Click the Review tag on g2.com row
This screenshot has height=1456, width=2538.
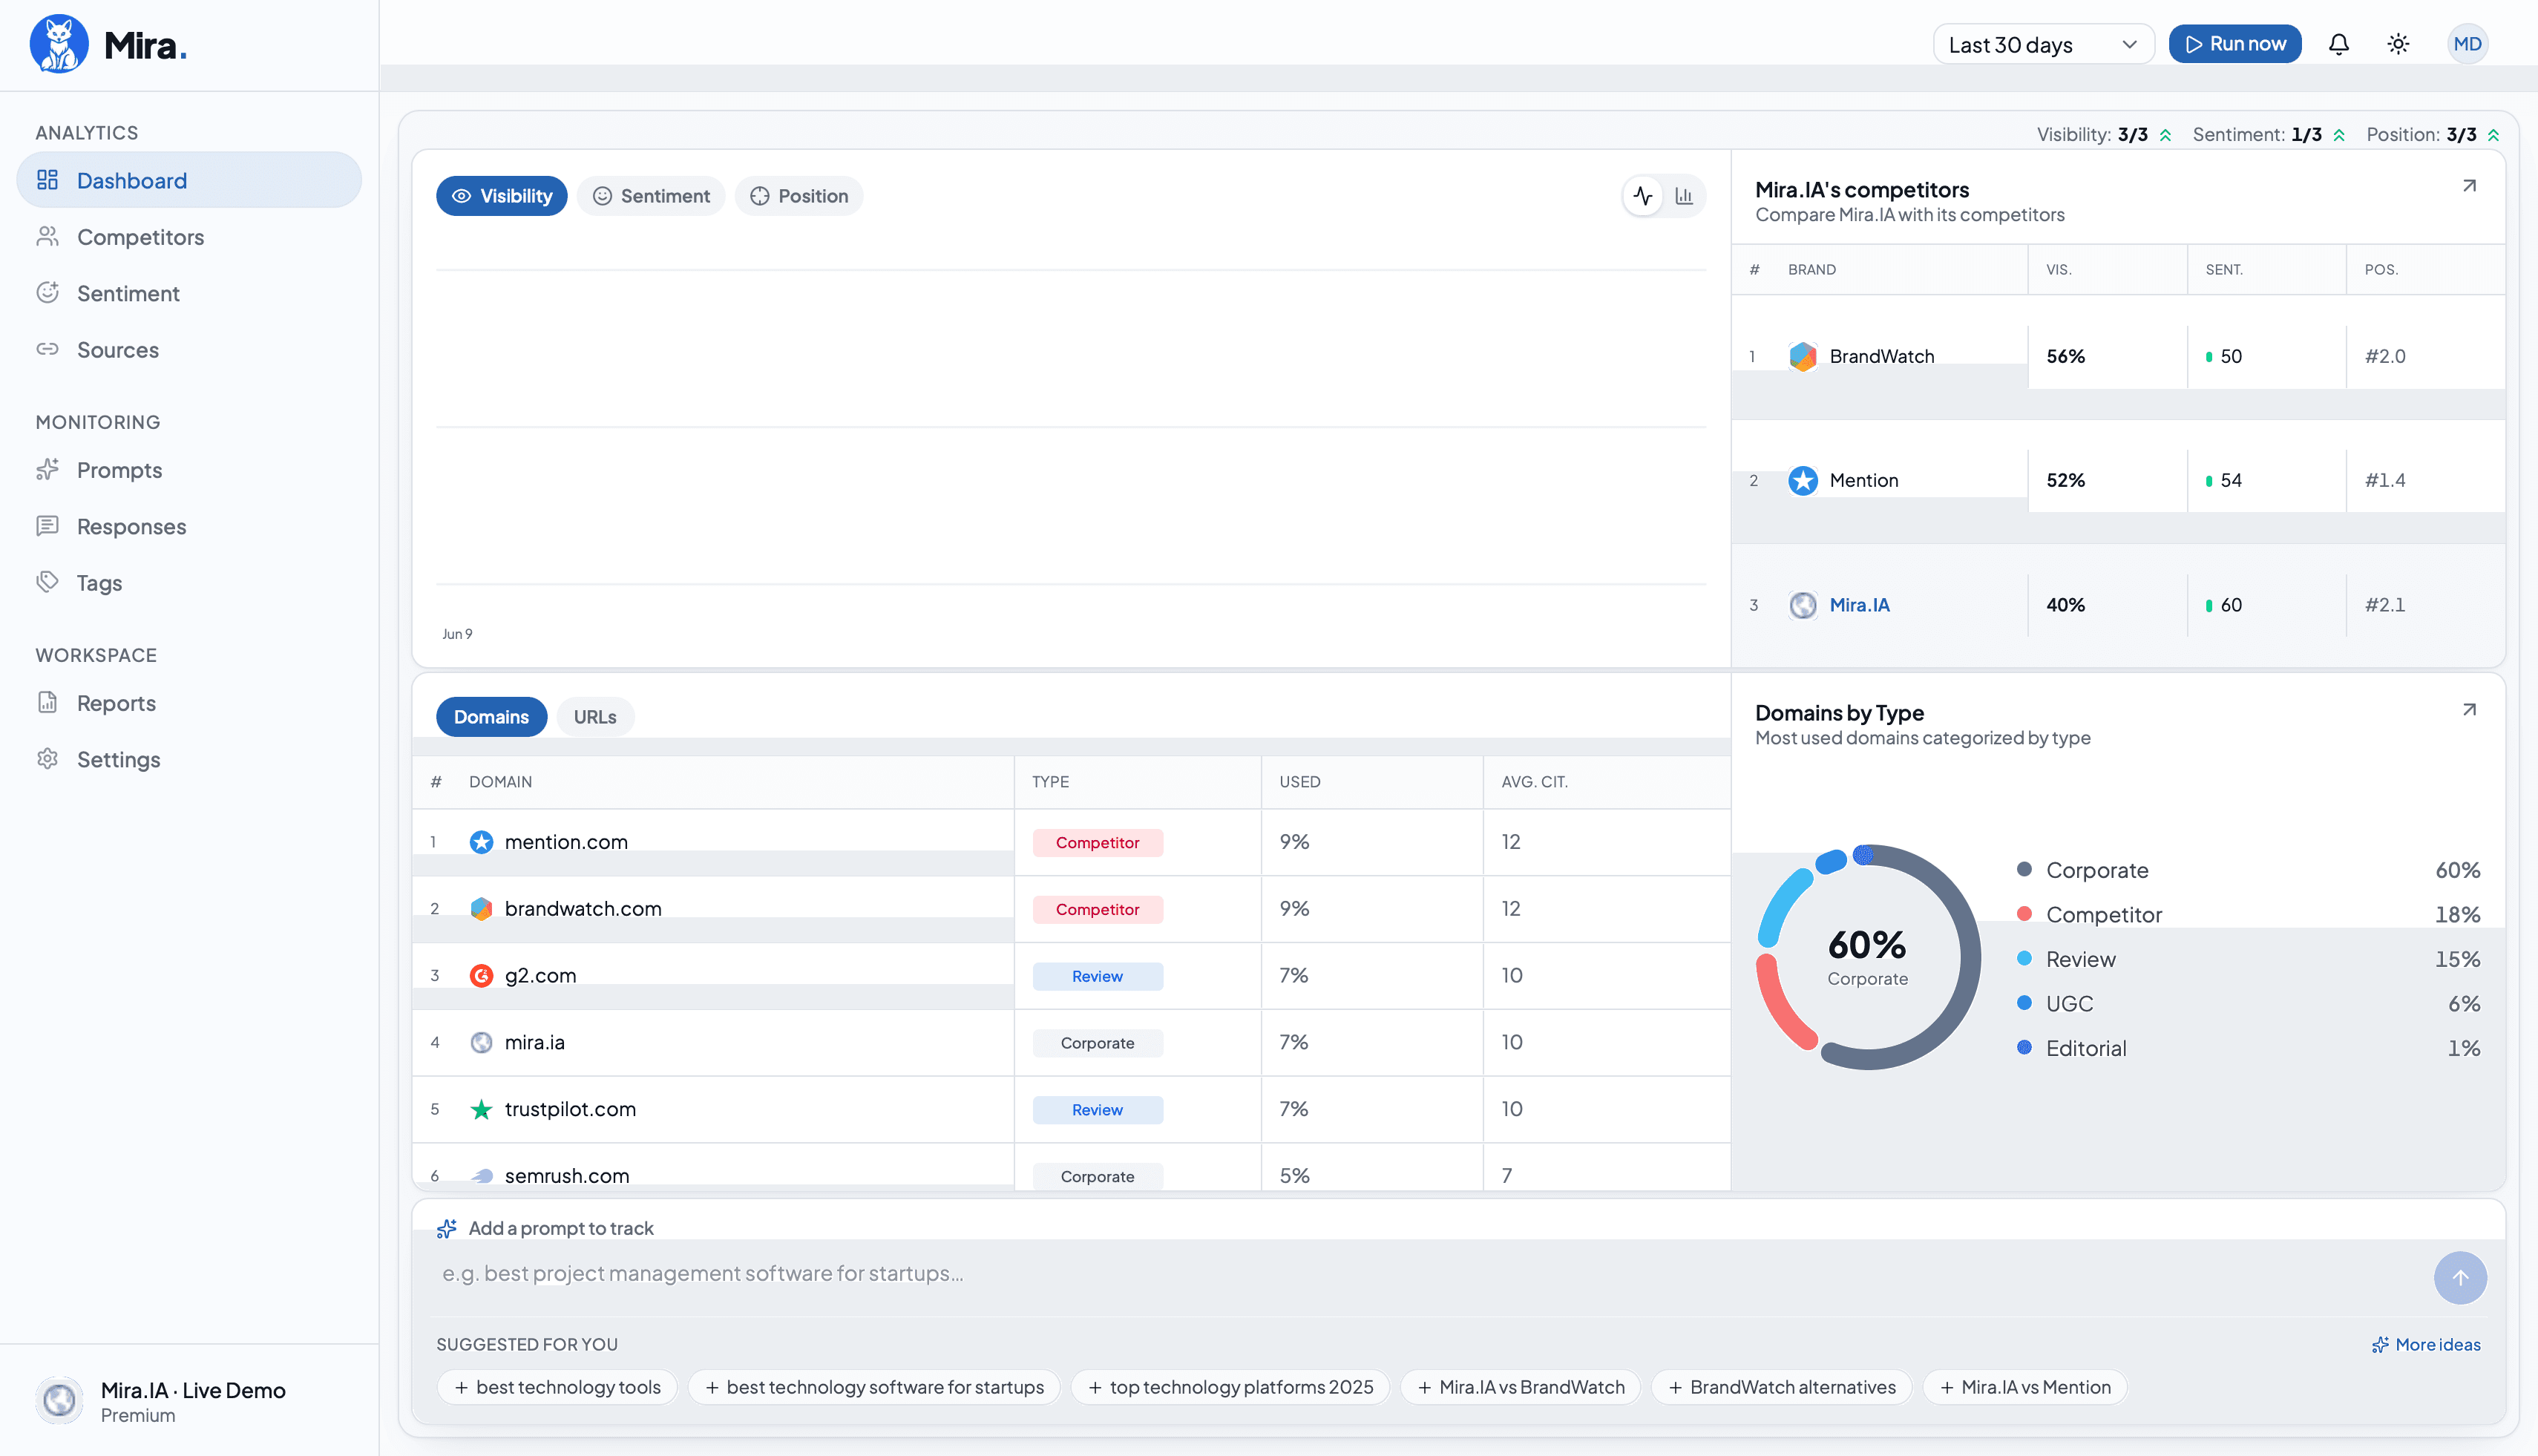pyautogui.click(x=1097, y=976)
